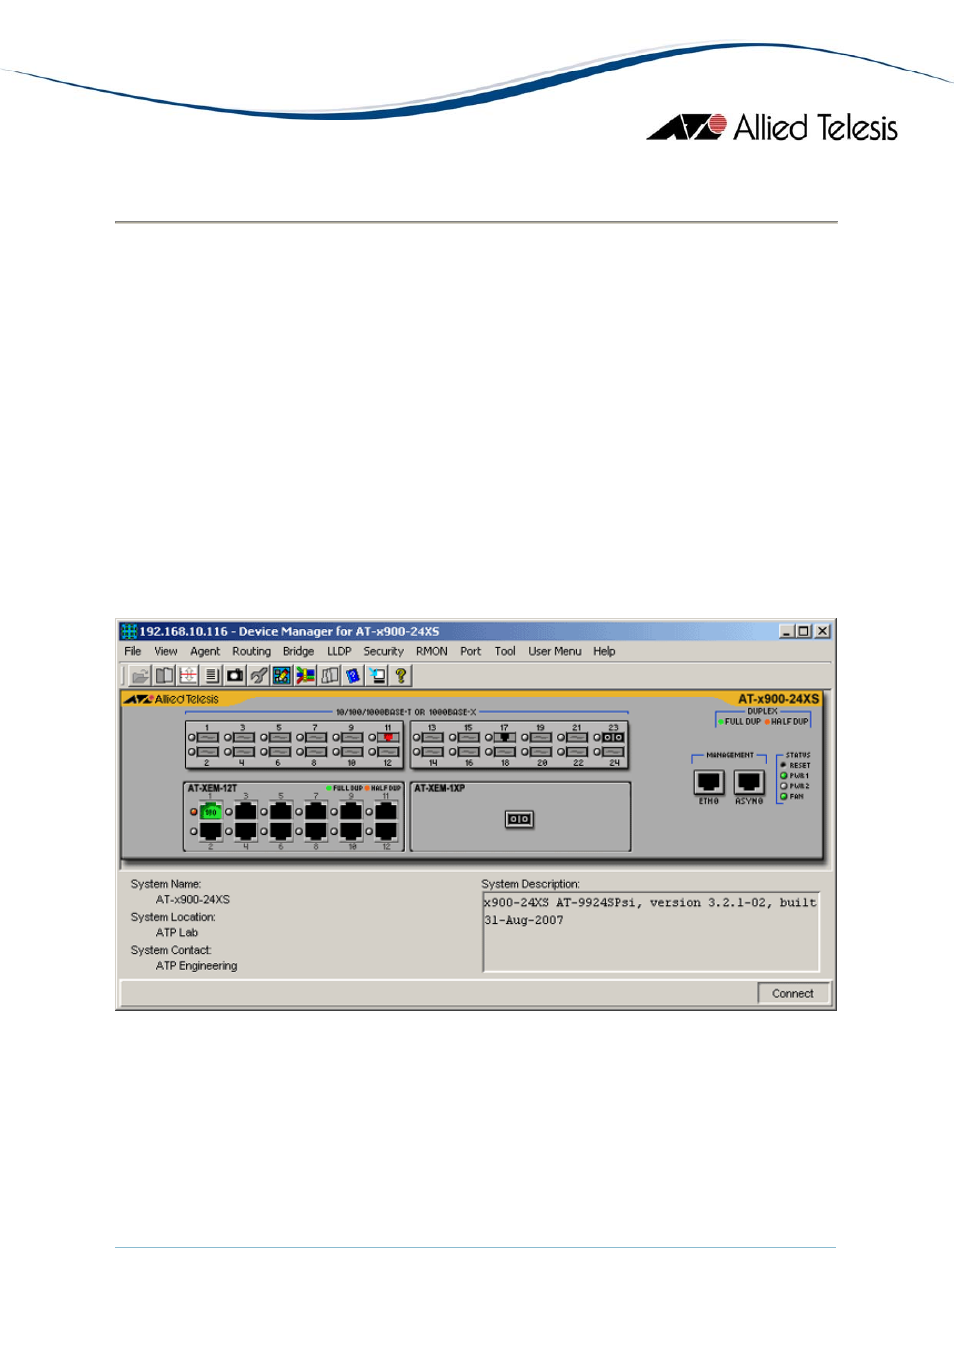This screenshot has width=954, height=1350.
Task: Click the system location ATP Lab
Action: coord(177,933)
